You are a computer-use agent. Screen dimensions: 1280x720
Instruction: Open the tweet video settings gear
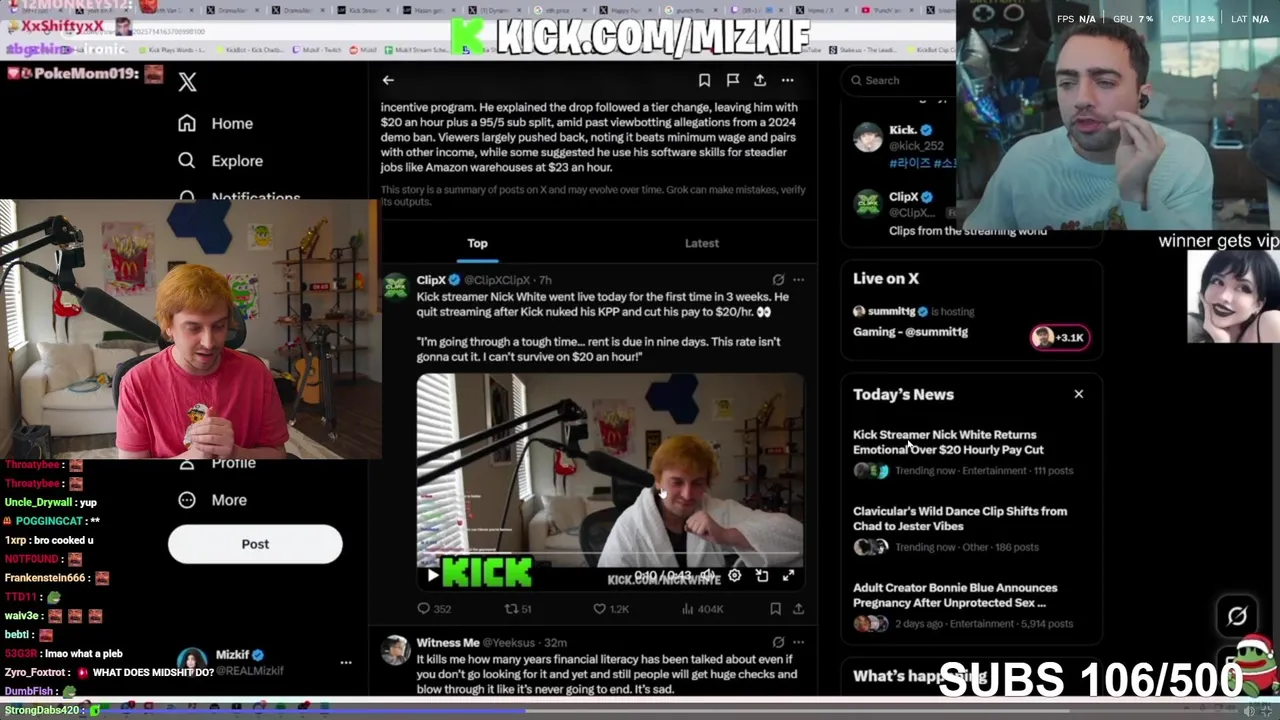(735, 576)
